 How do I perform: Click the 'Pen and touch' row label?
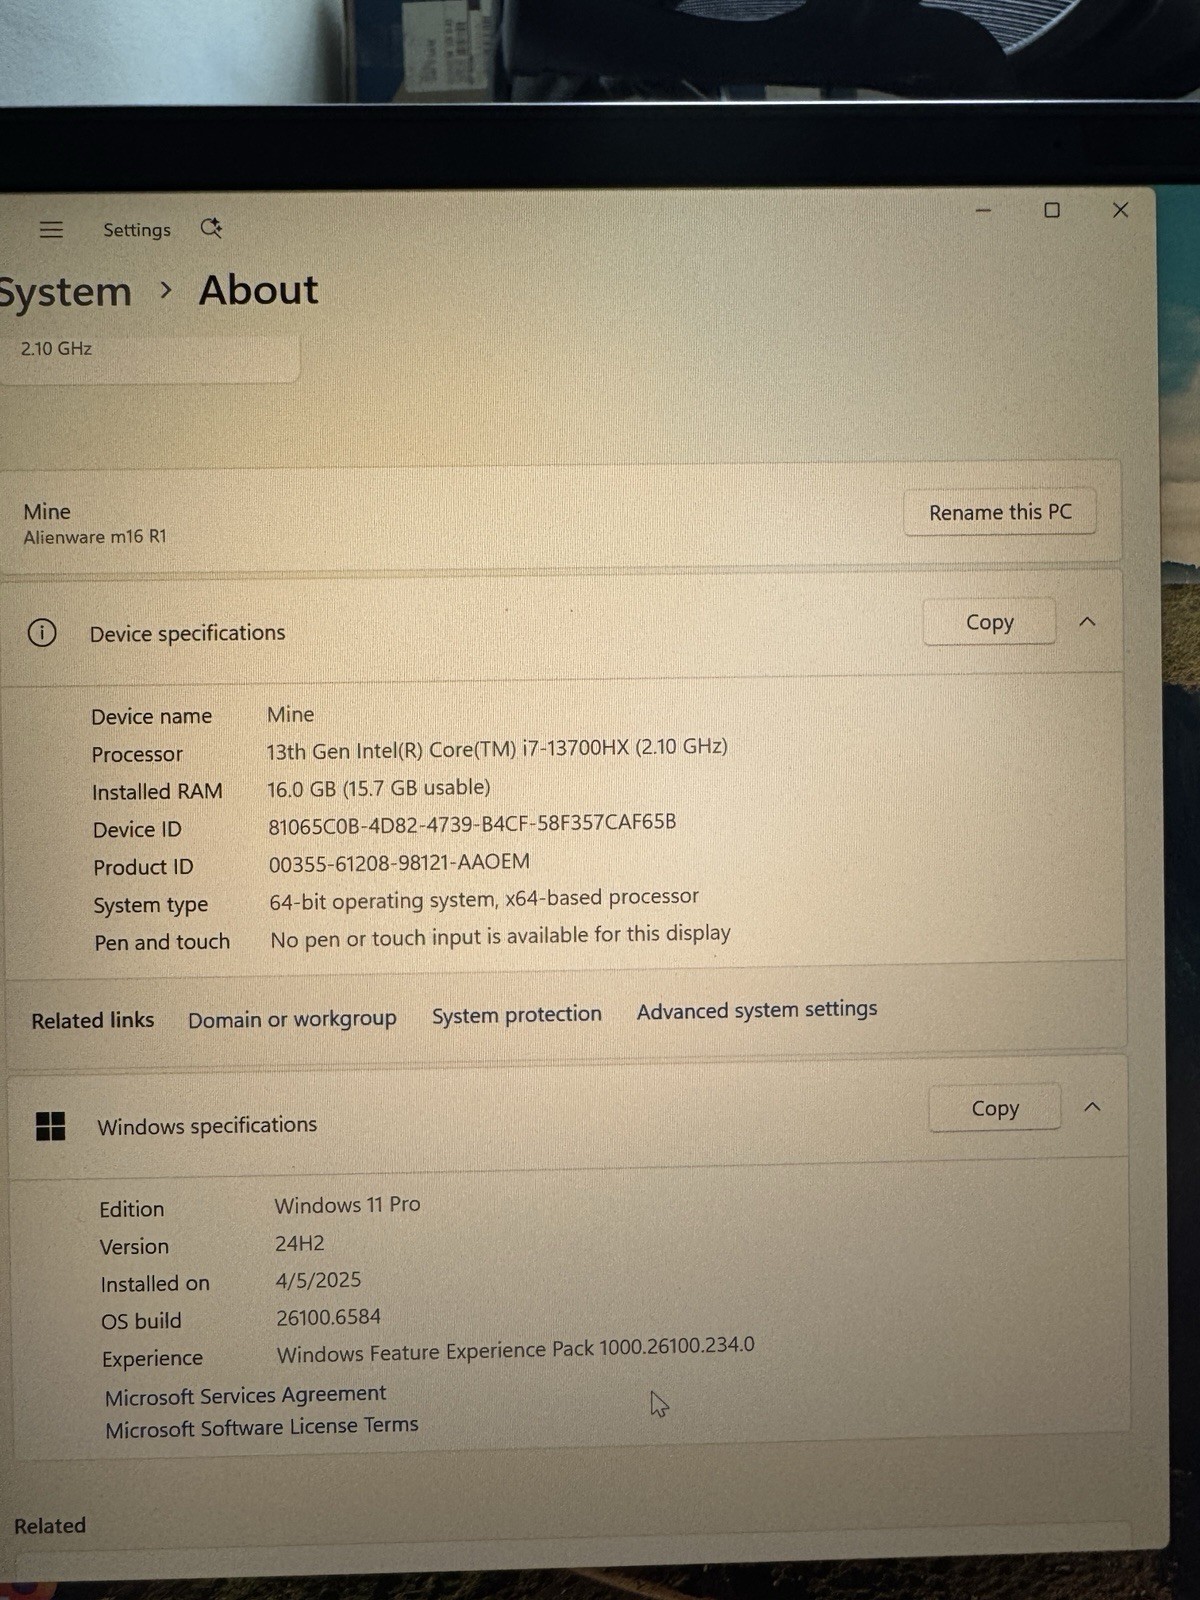pos(162,942)
